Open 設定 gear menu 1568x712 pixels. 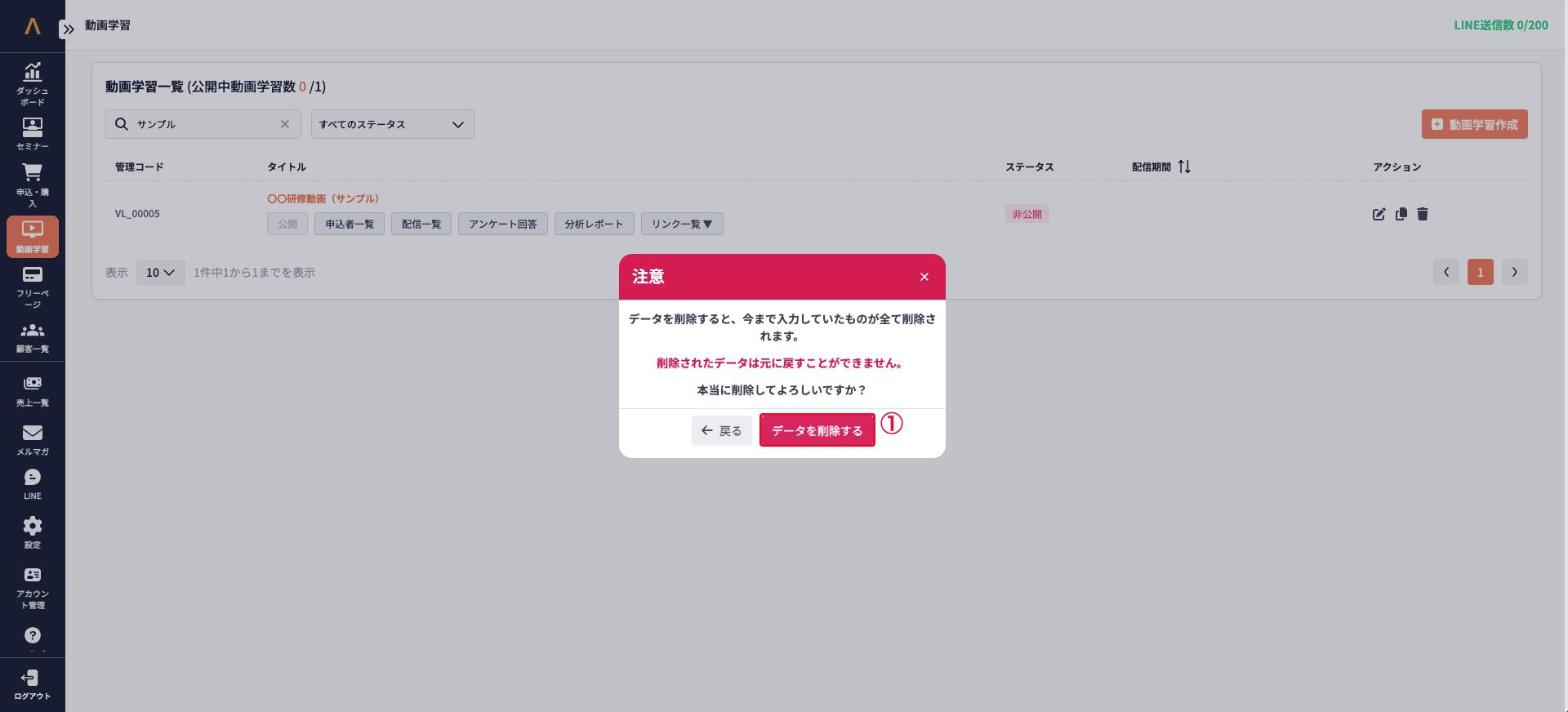tap(32, 533)
